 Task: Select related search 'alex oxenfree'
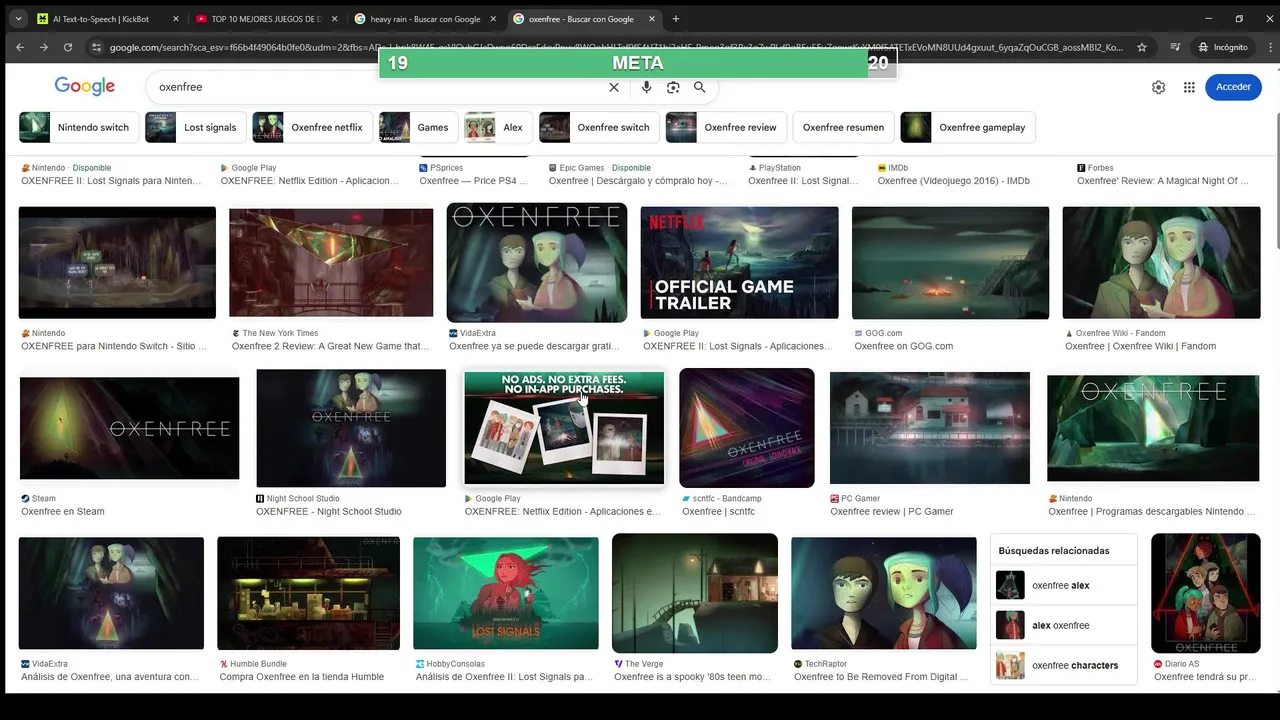[1064, 625]
